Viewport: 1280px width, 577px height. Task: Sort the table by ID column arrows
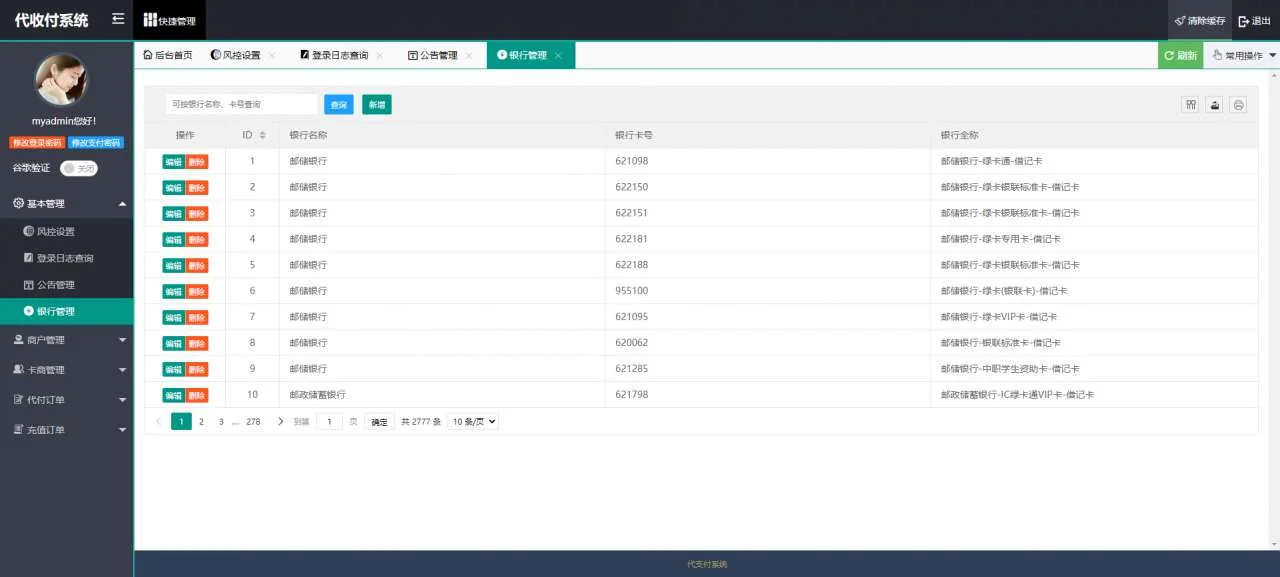pos(263,135)
